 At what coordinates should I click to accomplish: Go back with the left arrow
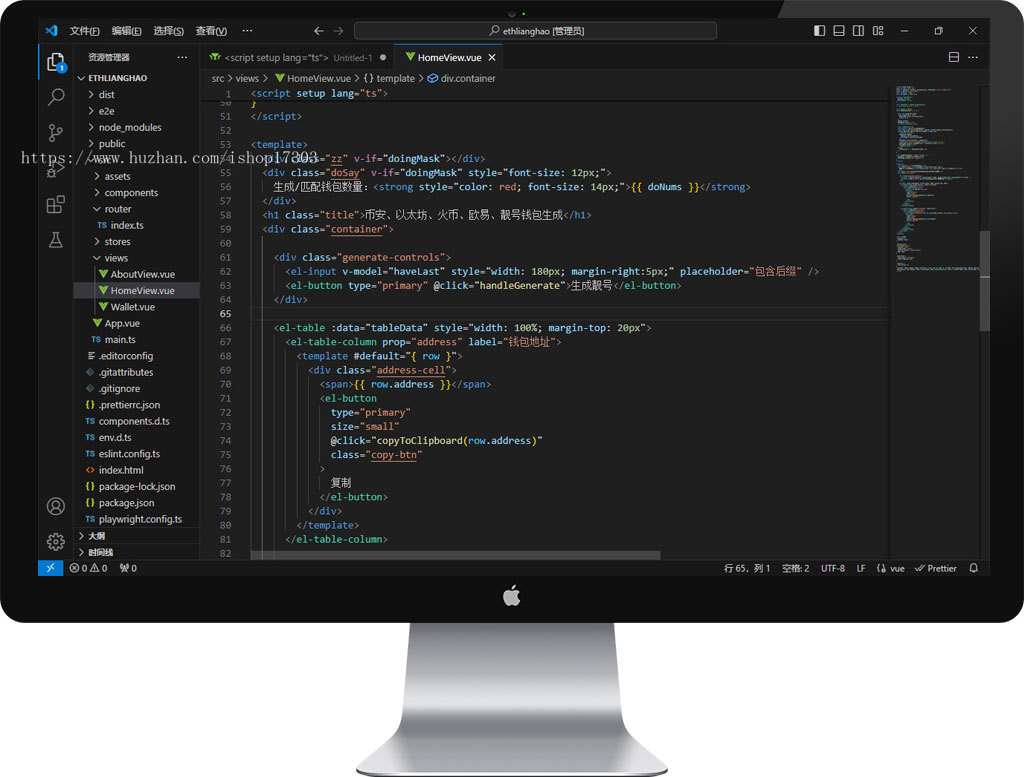coord(319,31)
